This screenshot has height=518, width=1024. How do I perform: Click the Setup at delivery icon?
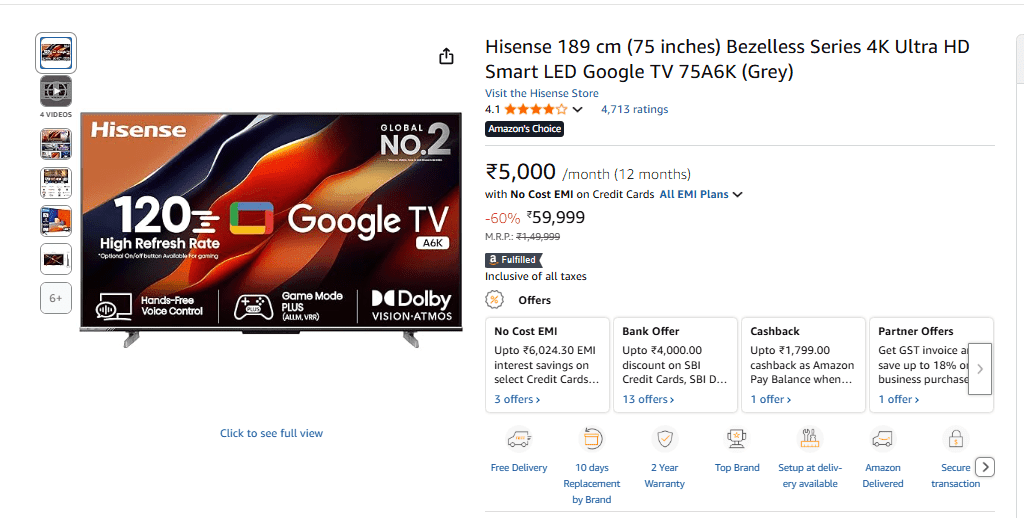(x=810, y=439)
